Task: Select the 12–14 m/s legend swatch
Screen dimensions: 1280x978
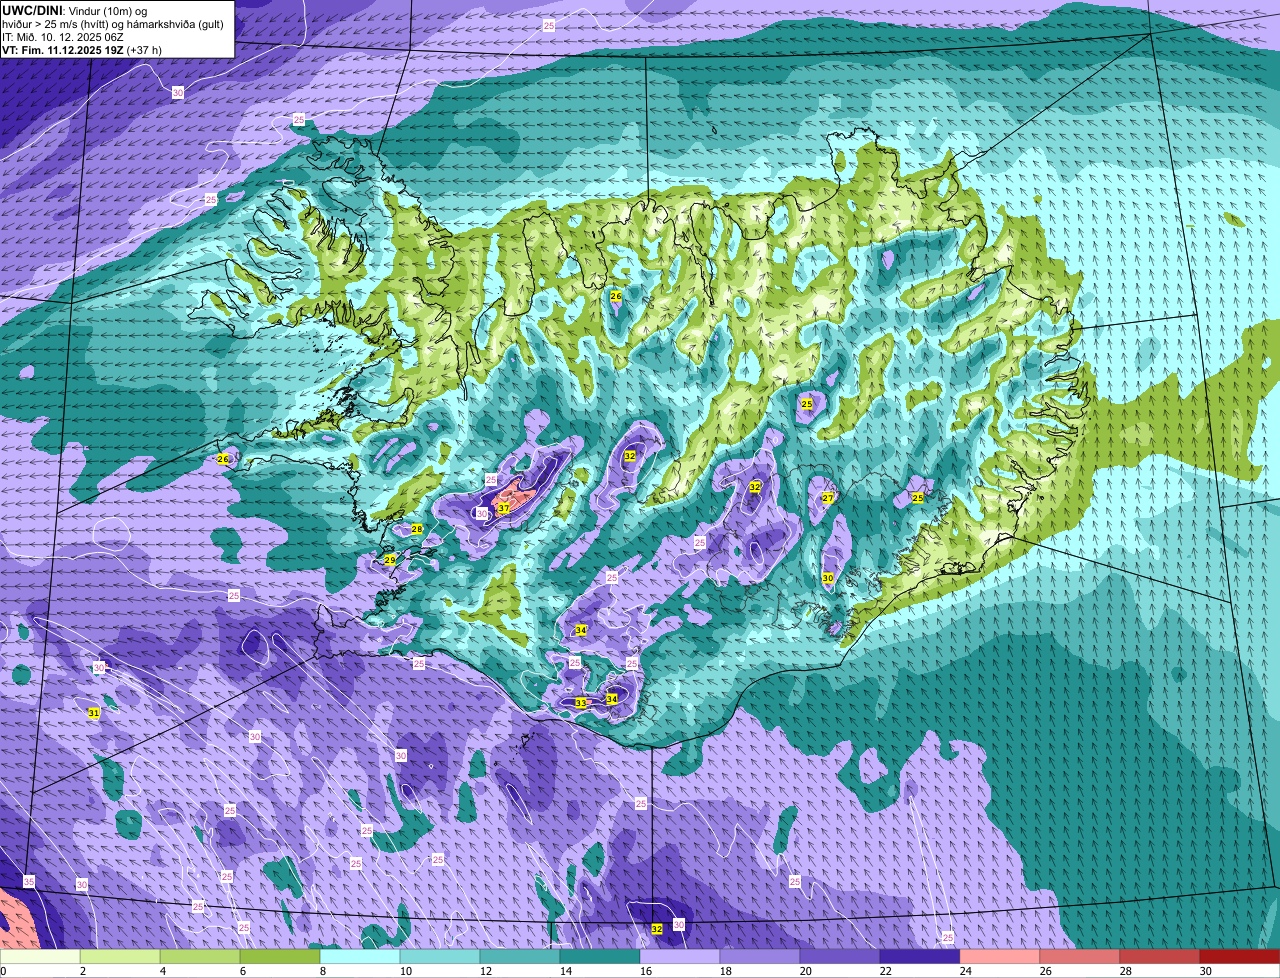Action: click(520, 956)
